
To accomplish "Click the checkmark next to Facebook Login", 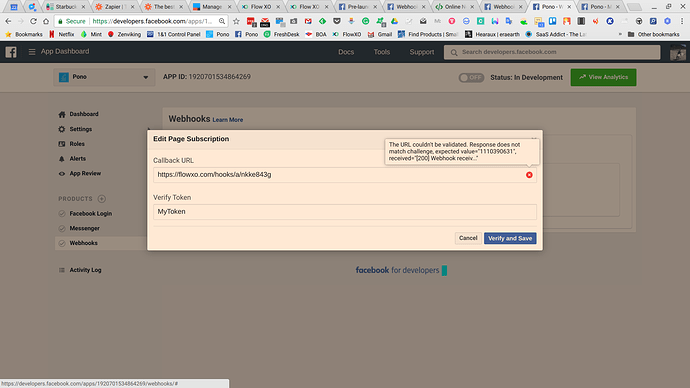I will tap(62, 214).
